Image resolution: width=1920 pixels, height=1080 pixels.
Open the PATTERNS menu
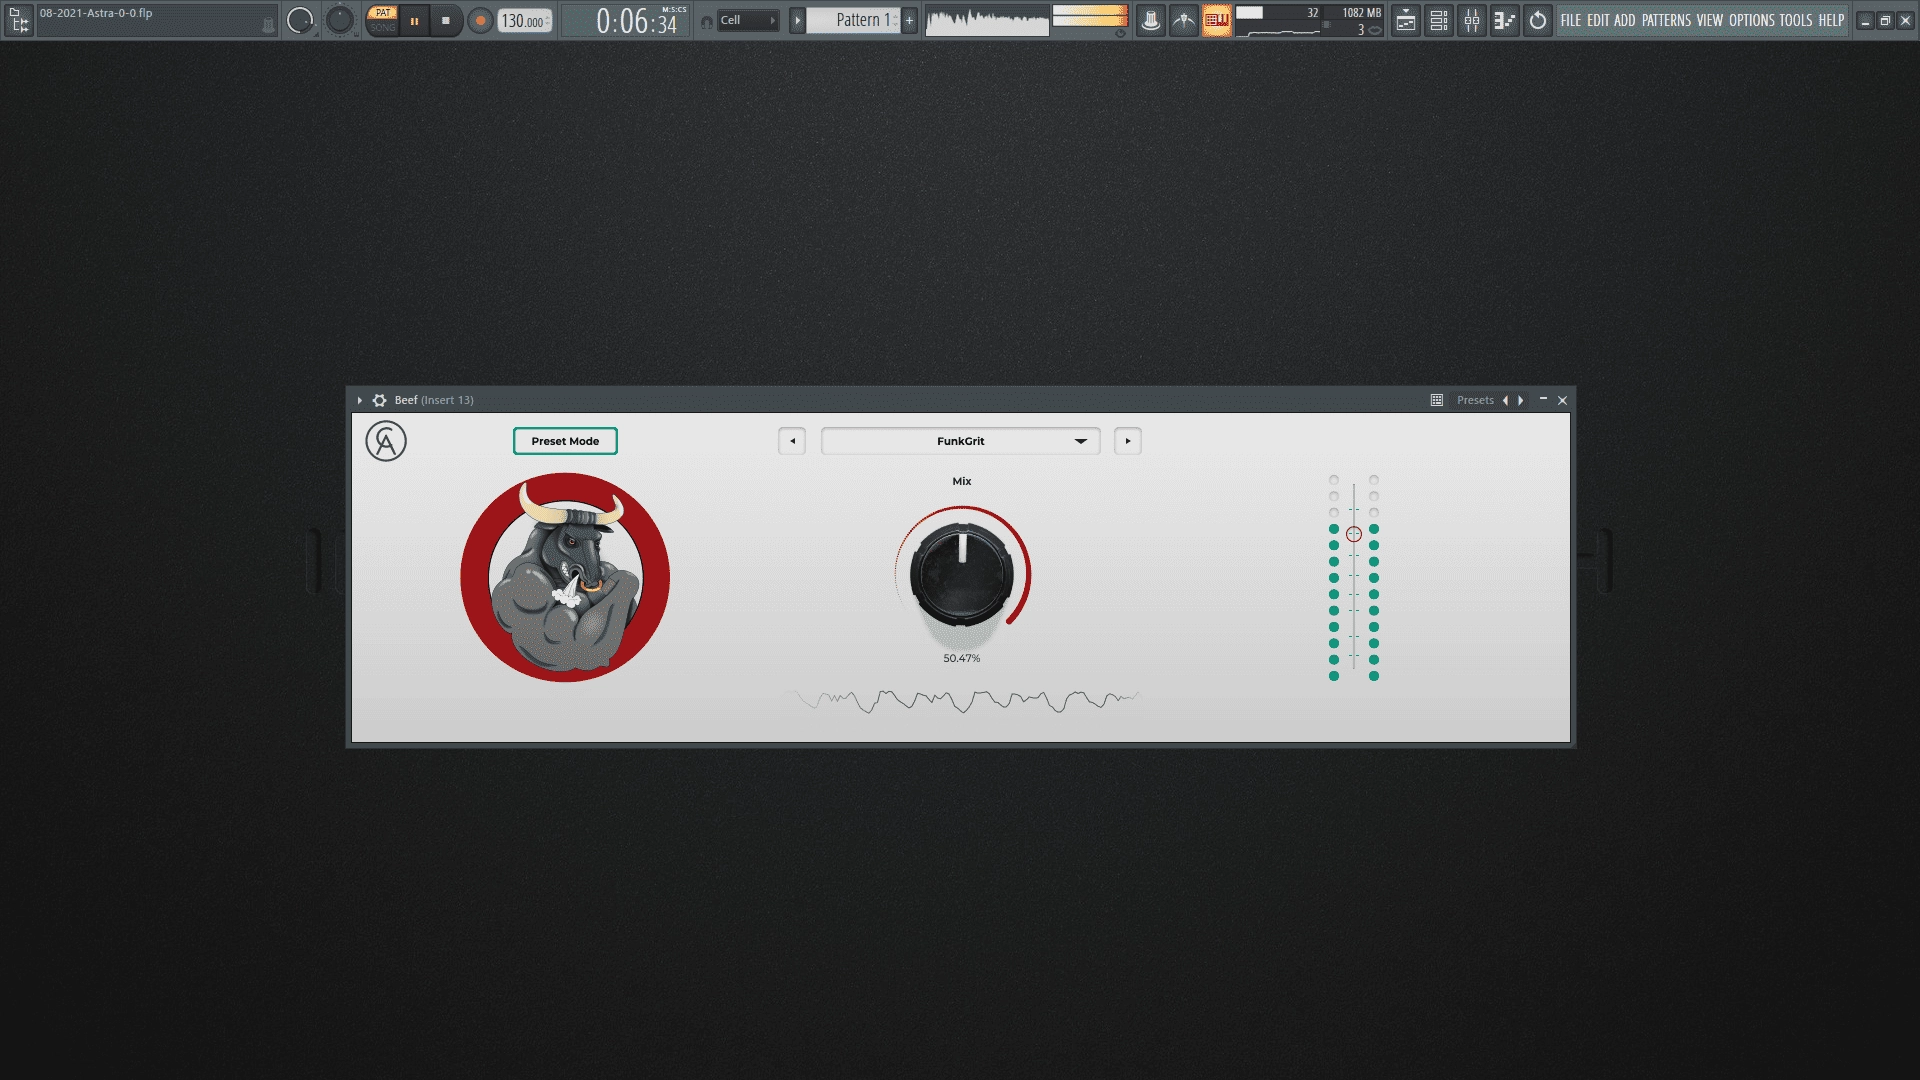coord(1666,20)
